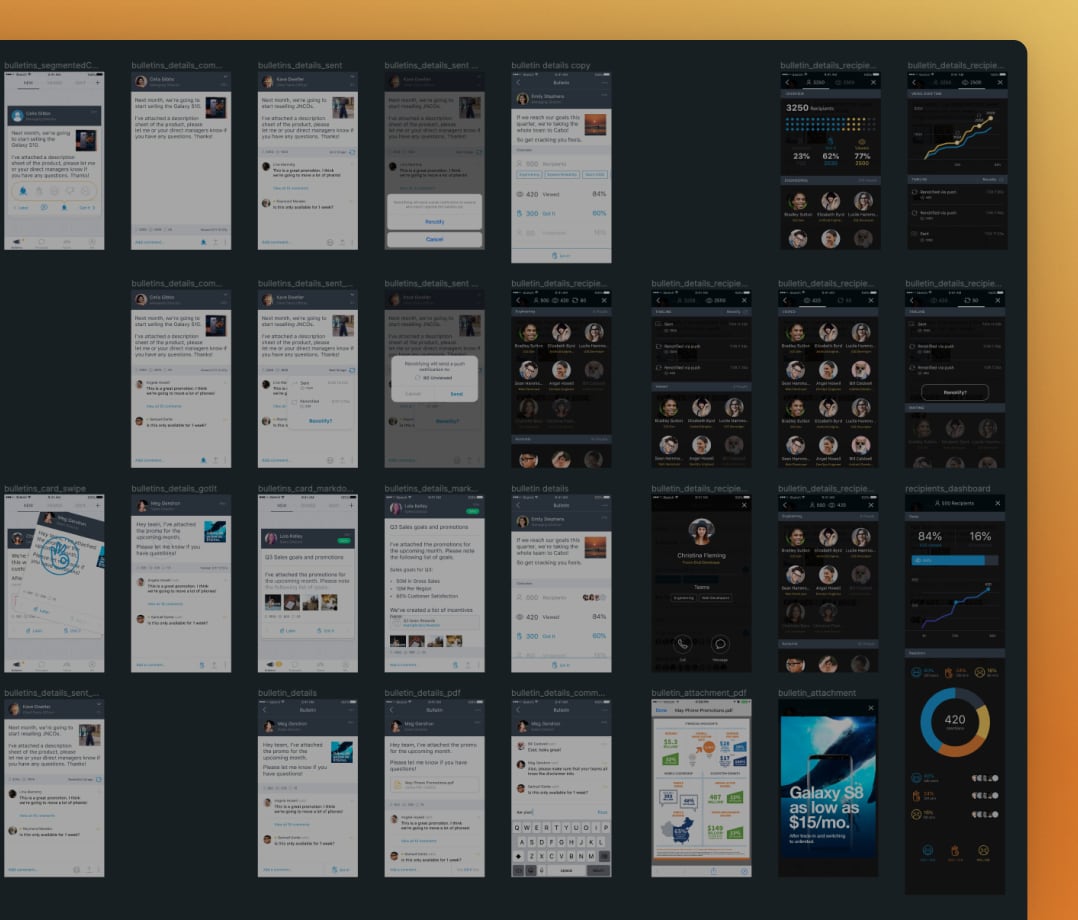The width and height of the screenshot is (1078, 920).
Task: Click the Done link in the PDF viewer header
Action: coord(660,709)
